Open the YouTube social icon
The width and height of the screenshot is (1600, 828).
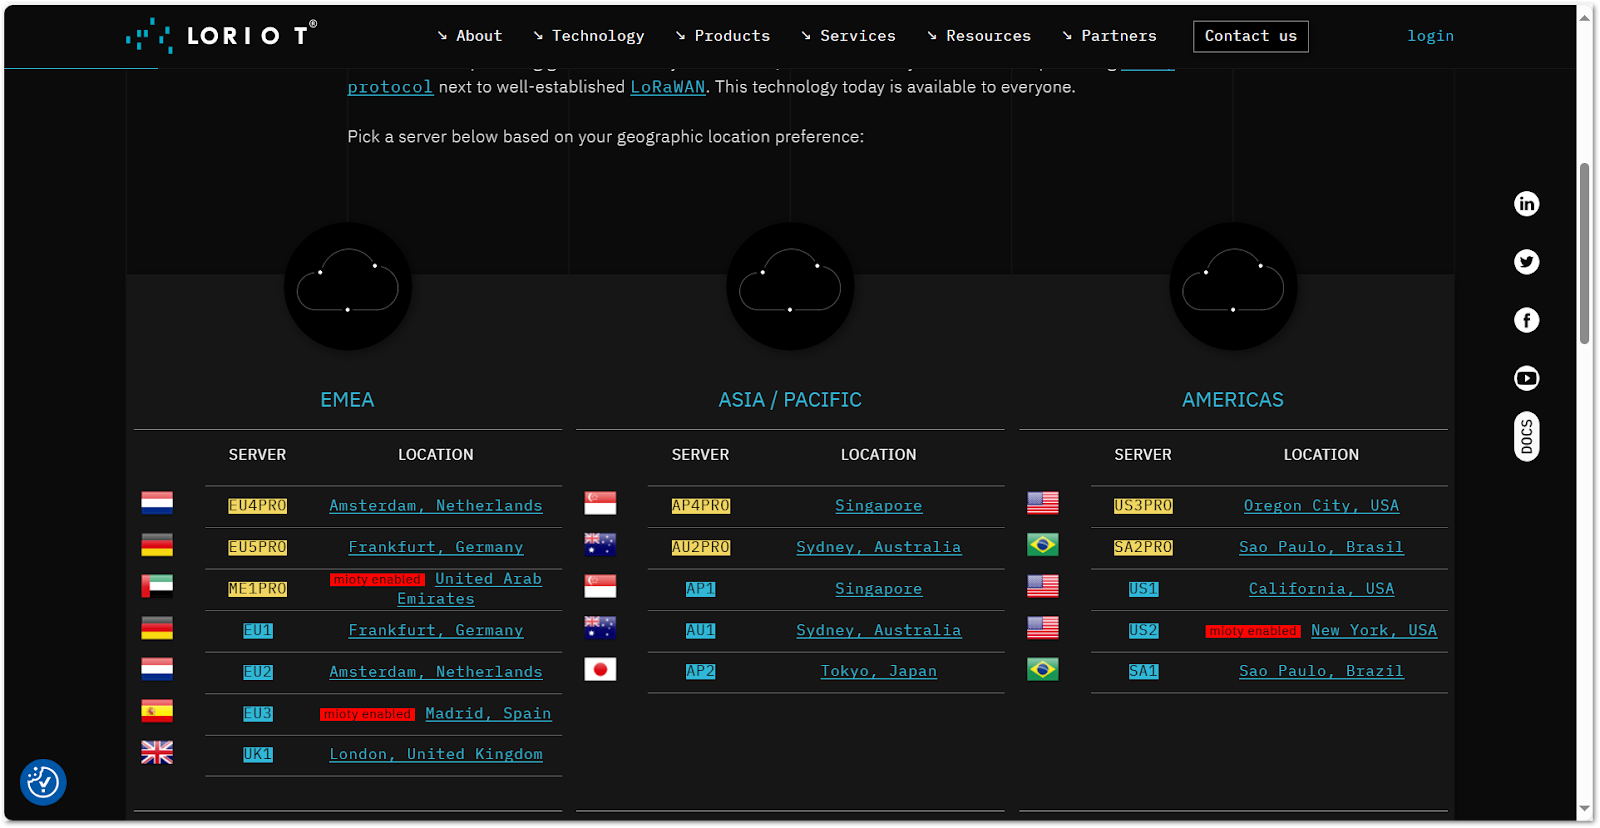tap(1526, 378)
